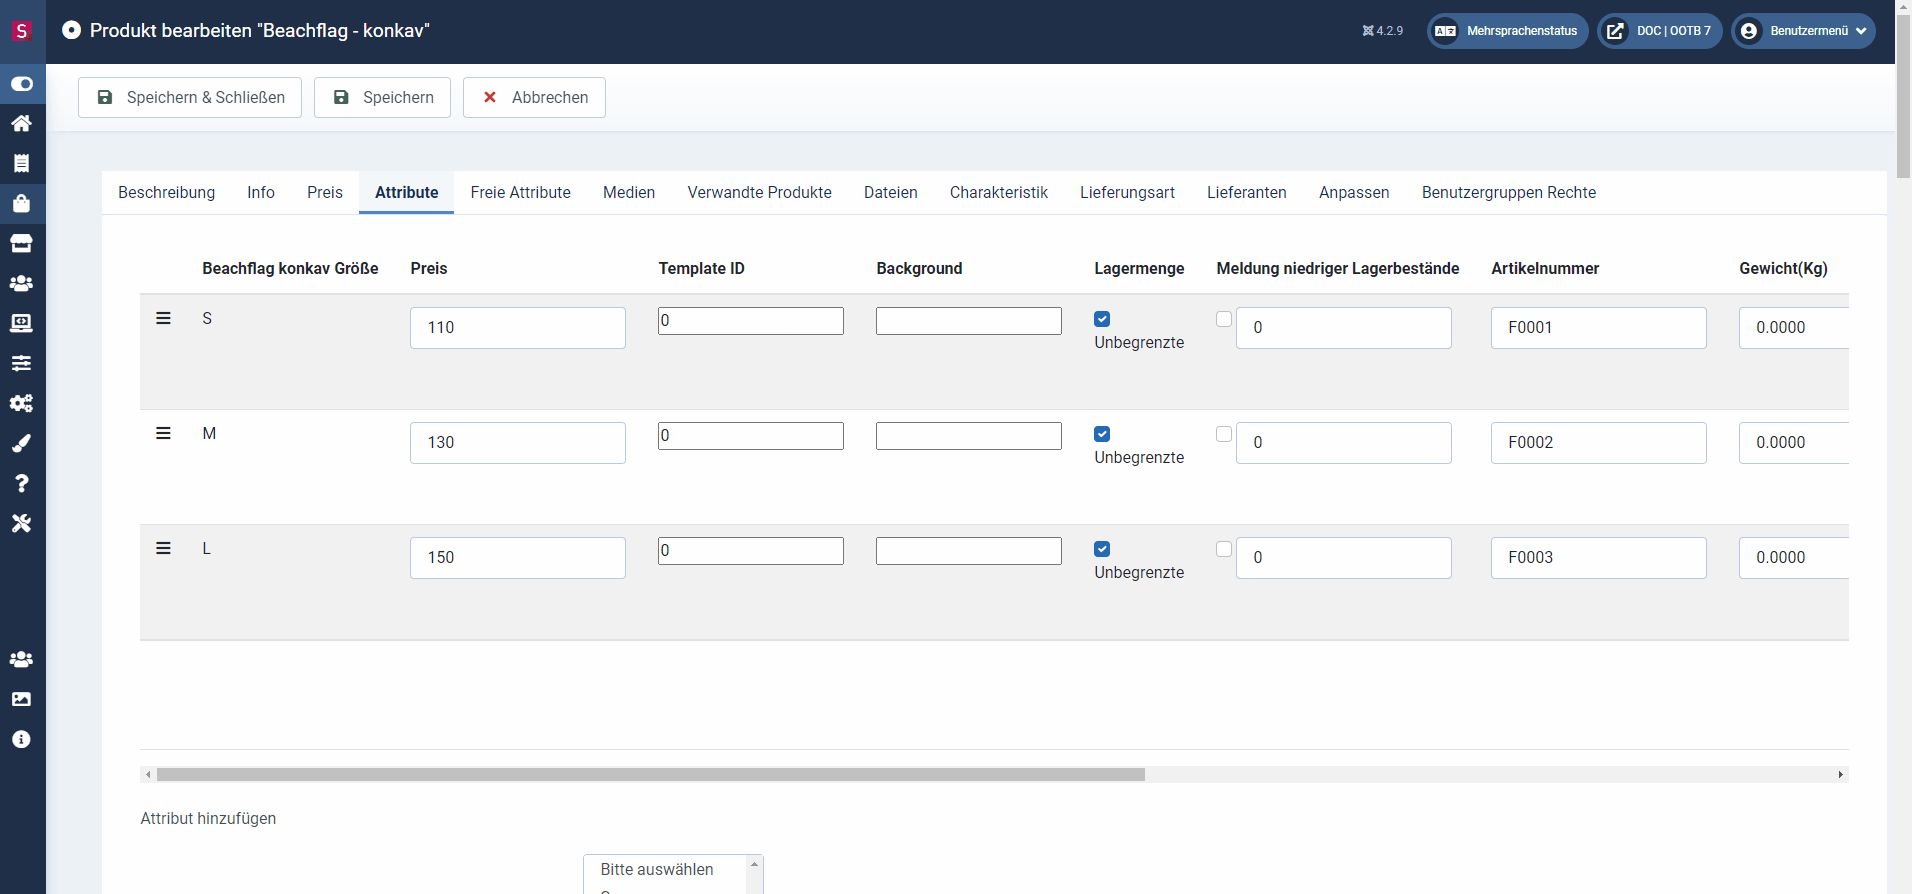Open the Dateien tab
Viewport: 1912px width, 894px height.
coord(891,192)
